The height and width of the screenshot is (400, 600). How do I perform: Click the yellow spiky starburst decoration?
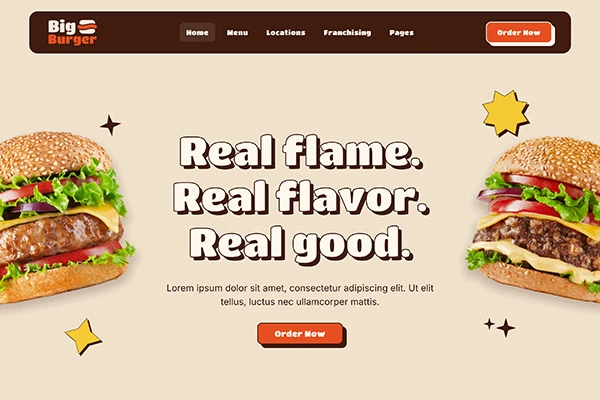point(506,113)
